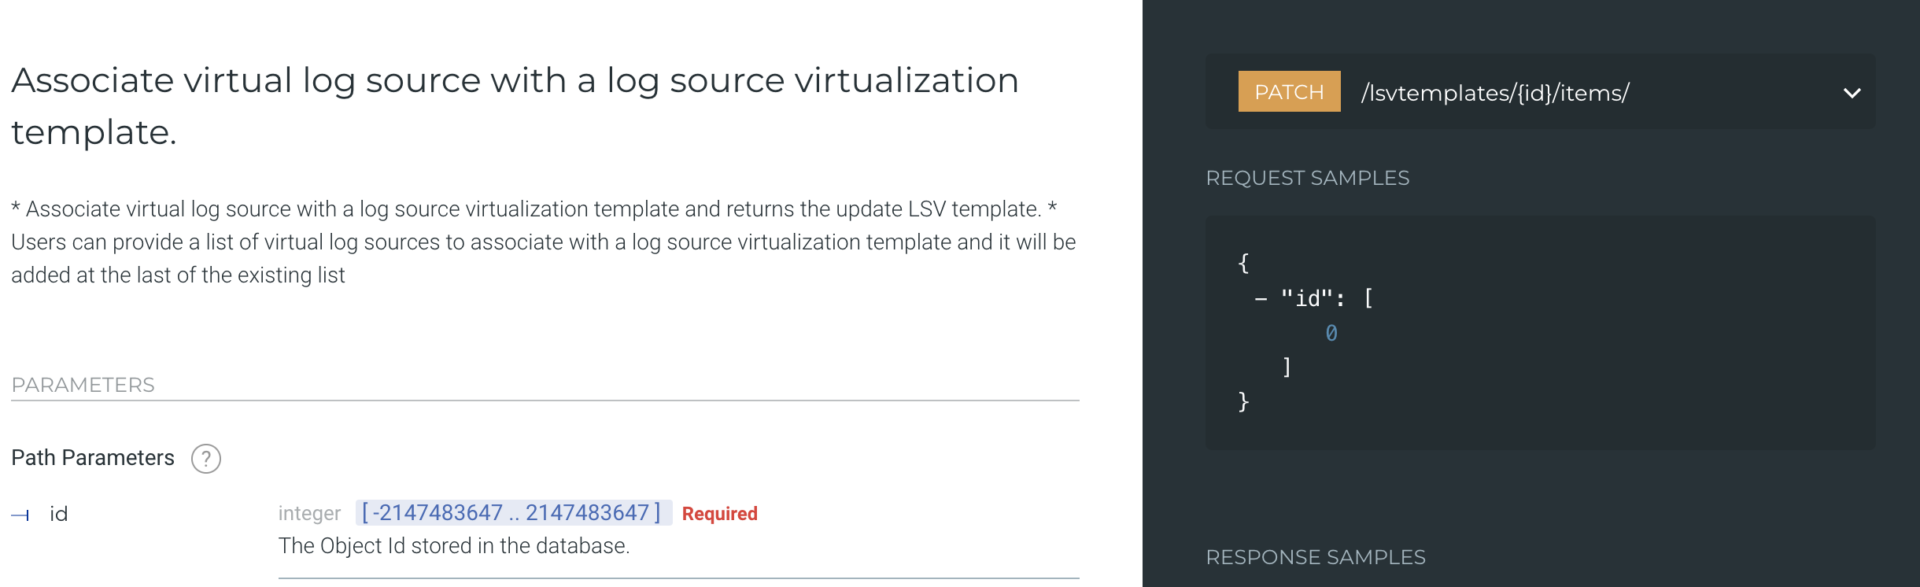
Task: Expand the RESPONSE SAMPLES section
Action: click(x=1315, y=557)
